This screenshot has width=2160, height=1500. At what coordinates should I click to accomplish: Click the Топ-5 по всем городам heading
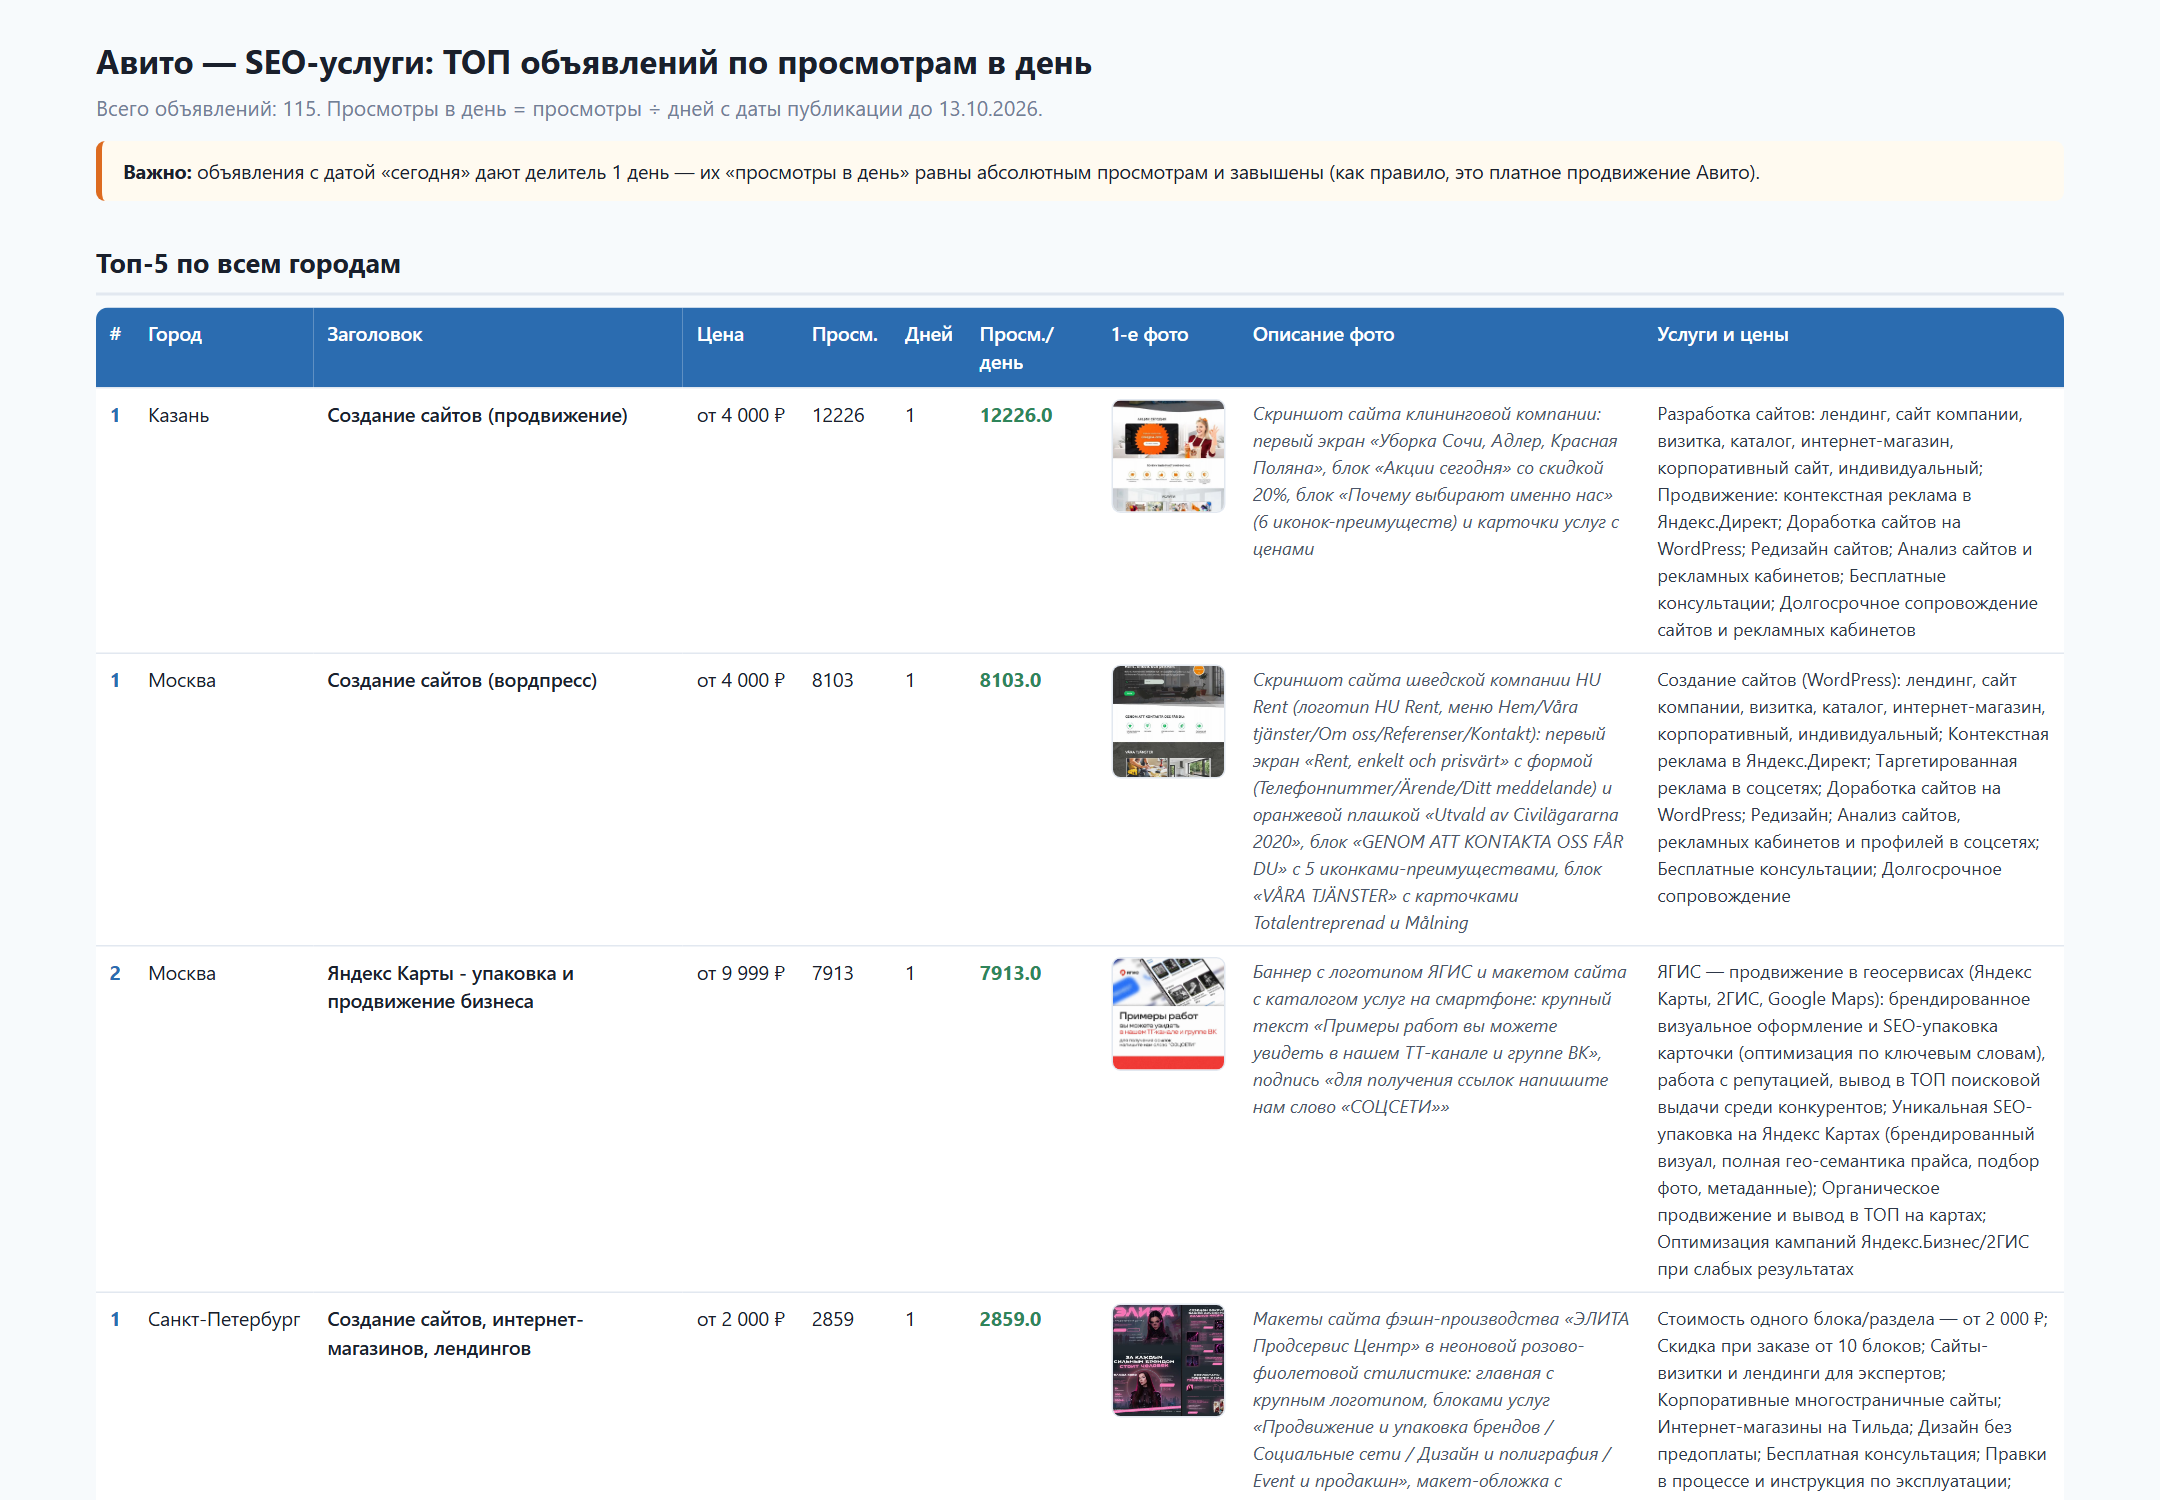click(x=248, y=264)
